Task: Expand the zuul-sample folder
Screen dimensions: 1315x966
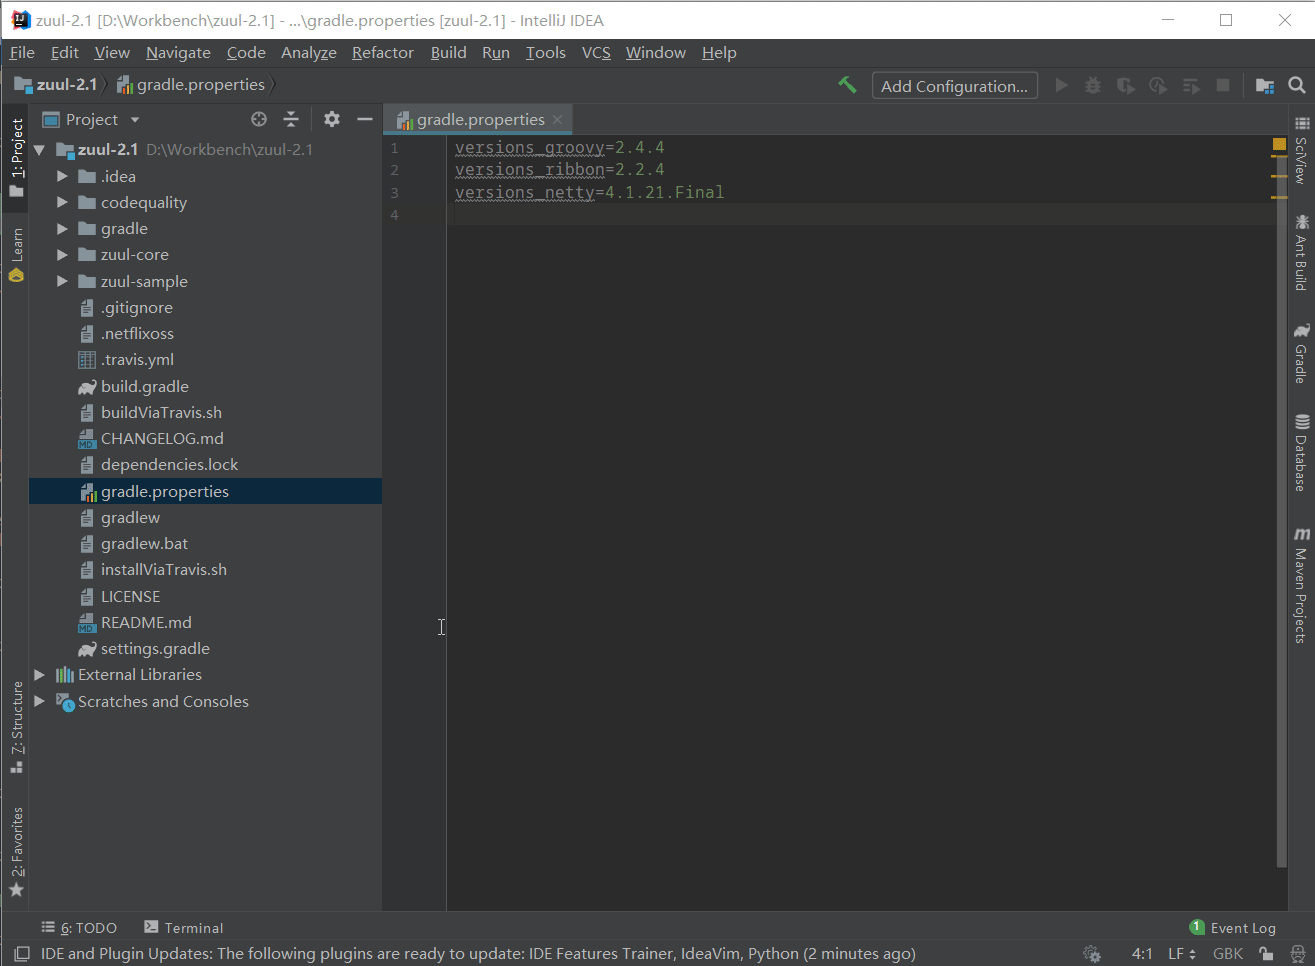Action: click(62, 281)
